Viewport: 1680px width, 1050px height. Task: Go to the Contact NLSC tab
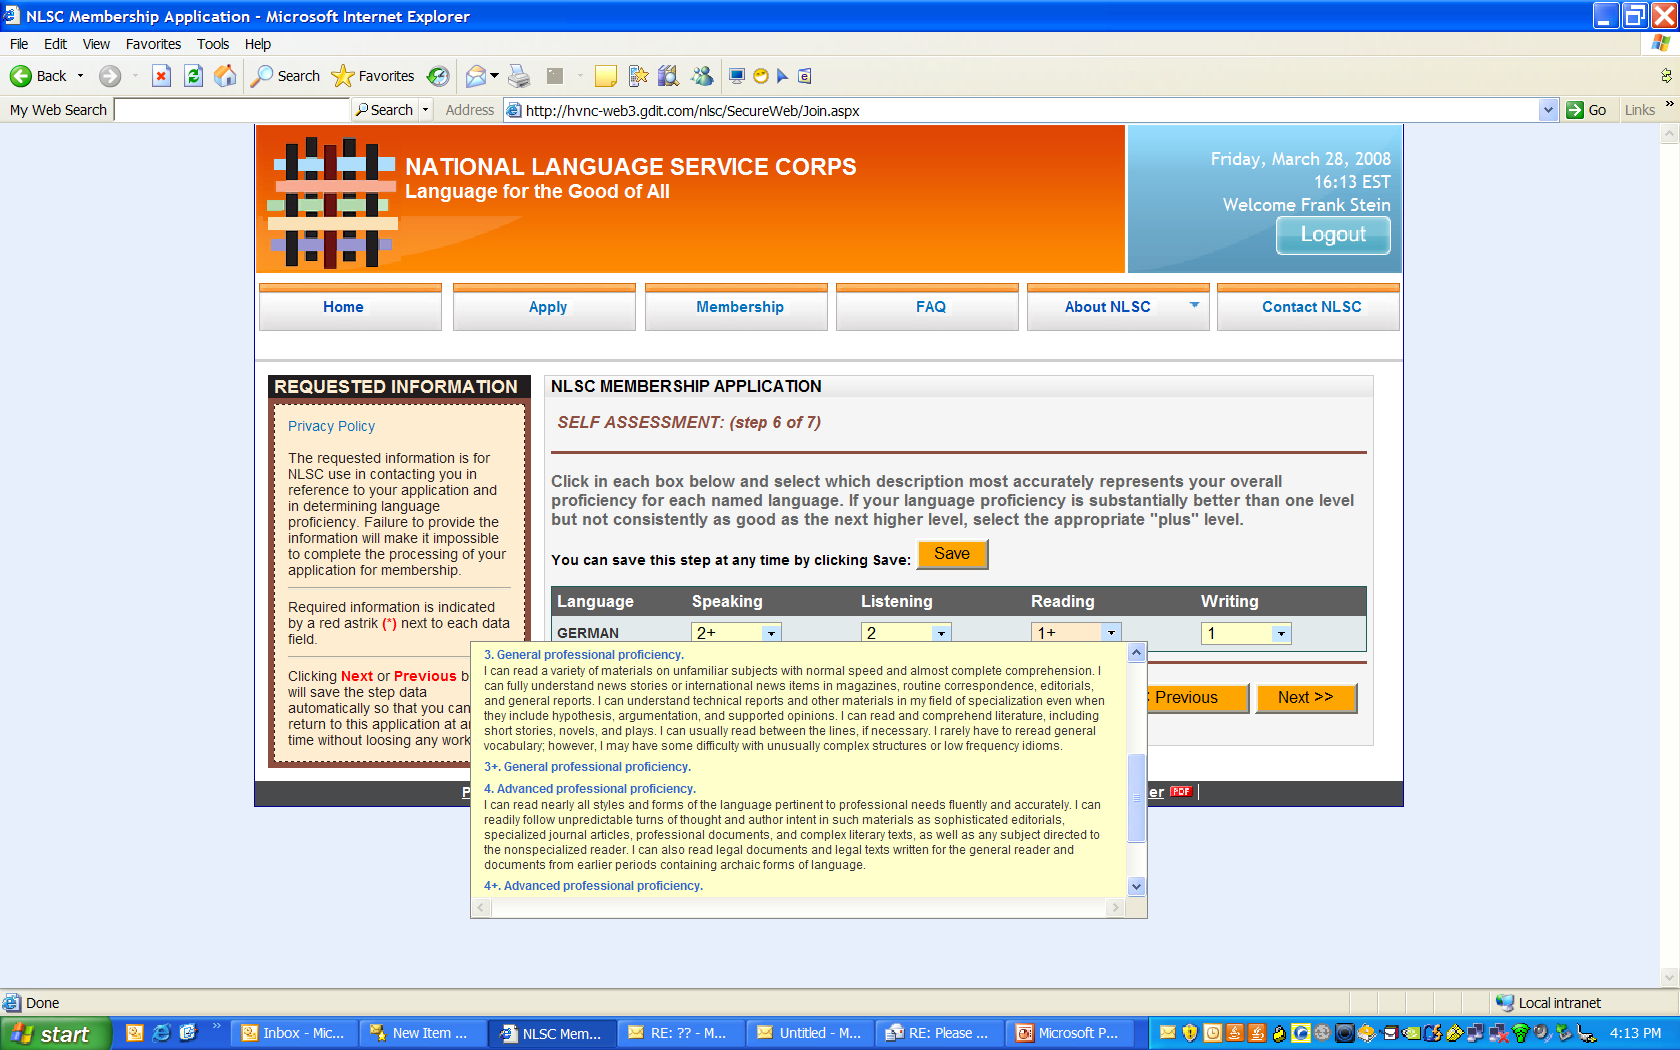(1308, 308)
